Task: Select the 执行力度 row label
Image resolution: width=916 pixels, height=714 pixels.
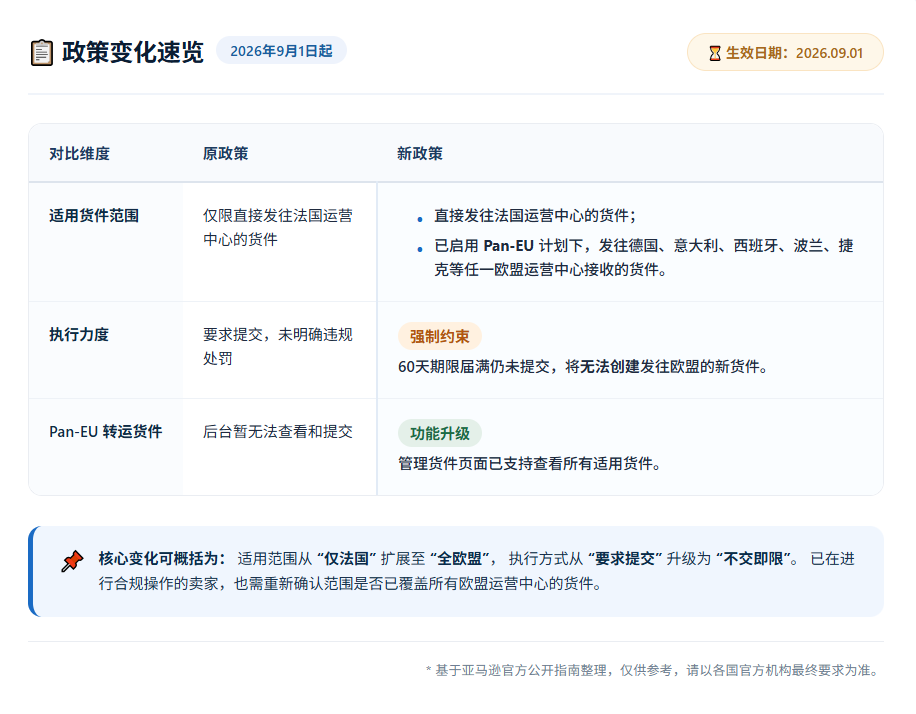Action: pyautogui.click(x=79, y=335)
